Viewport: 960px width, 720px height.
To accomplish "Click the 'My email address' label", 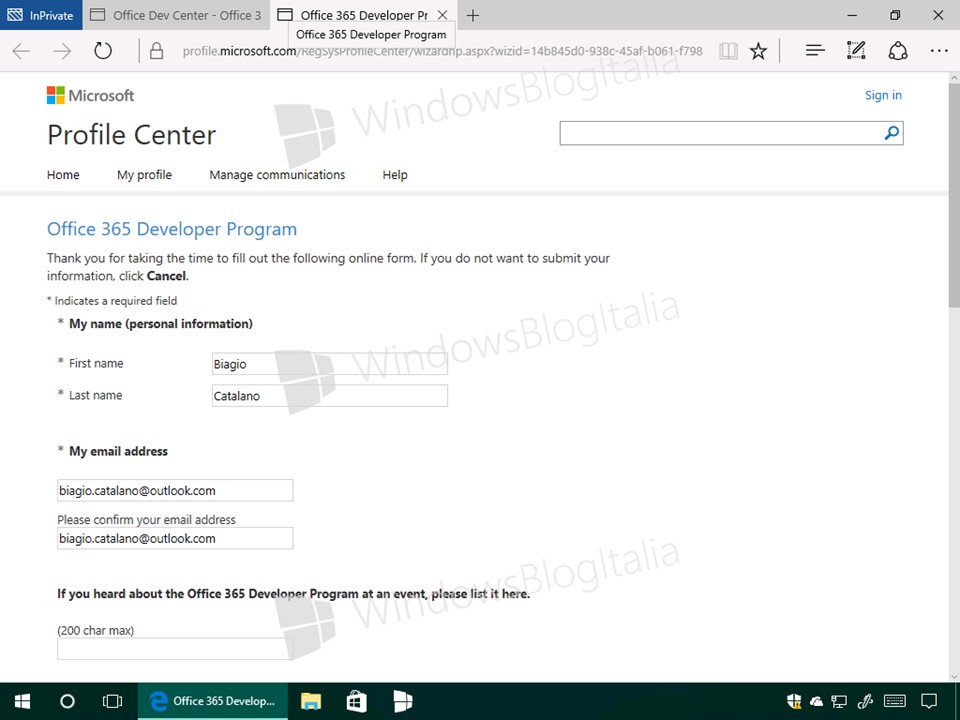I will [x=118, y=451].
